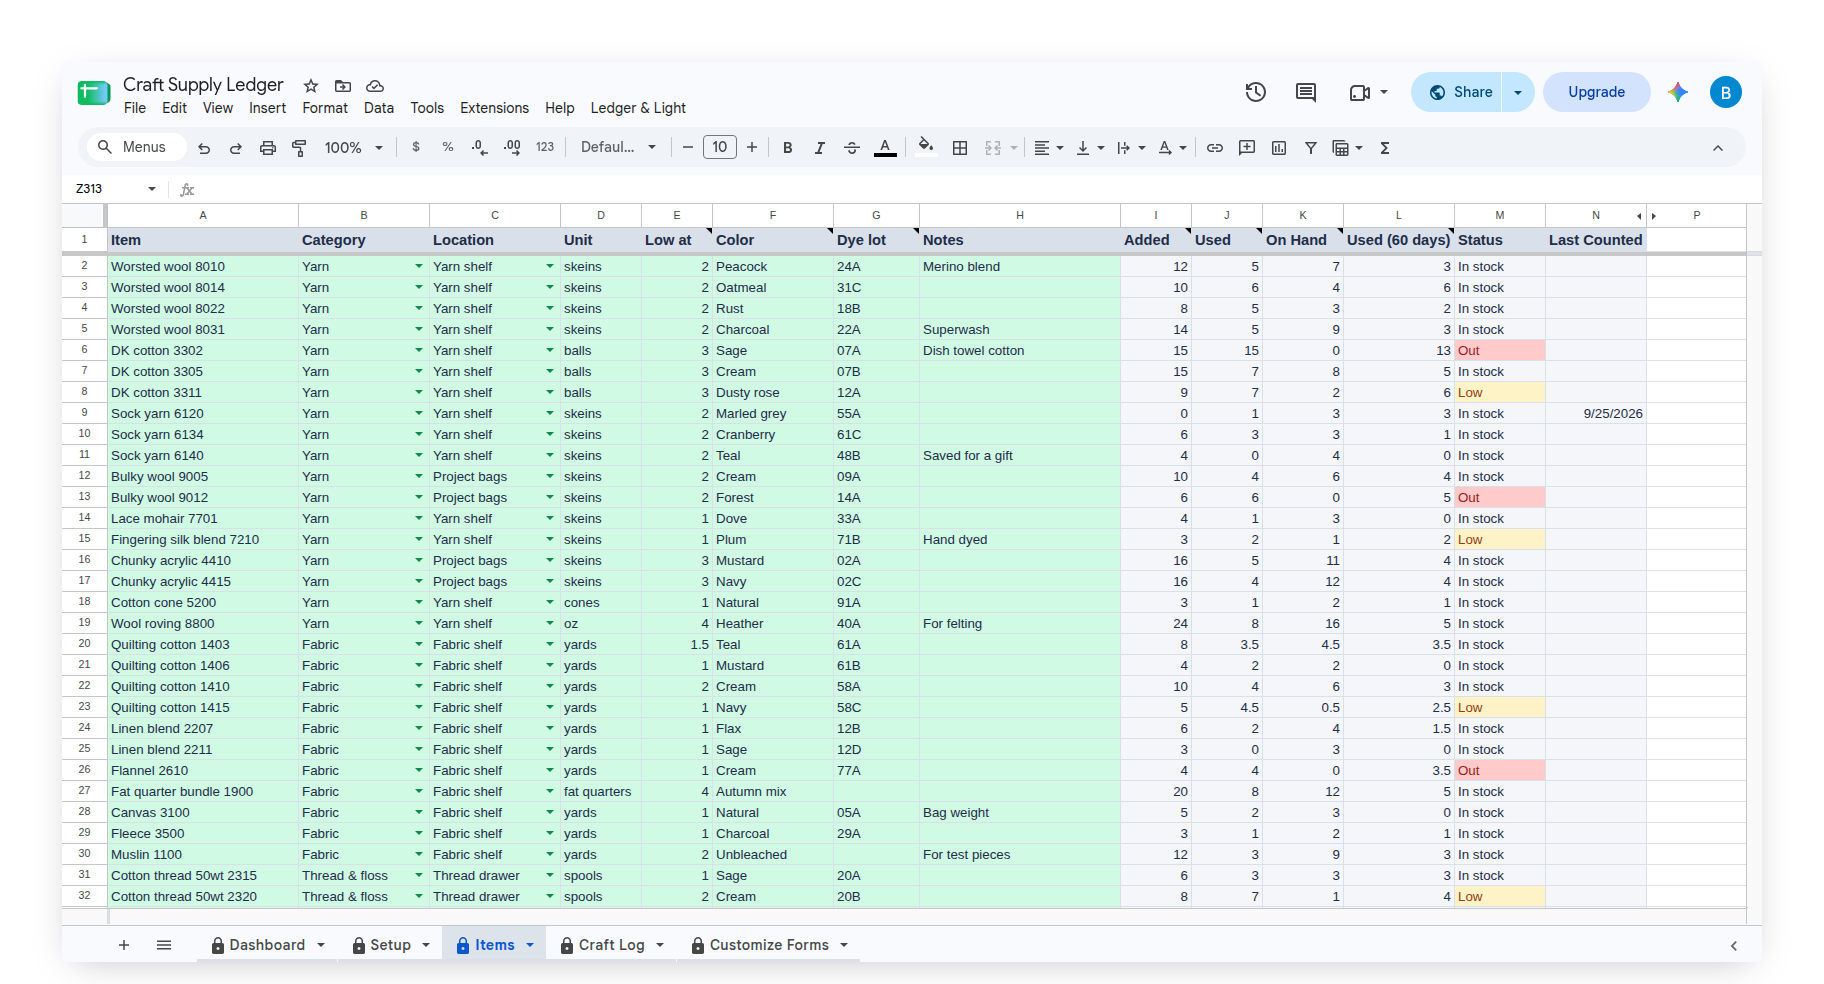Format as currency dollar icon
This screenshot has height=984, width=1824.
click(x=416, y=147)
